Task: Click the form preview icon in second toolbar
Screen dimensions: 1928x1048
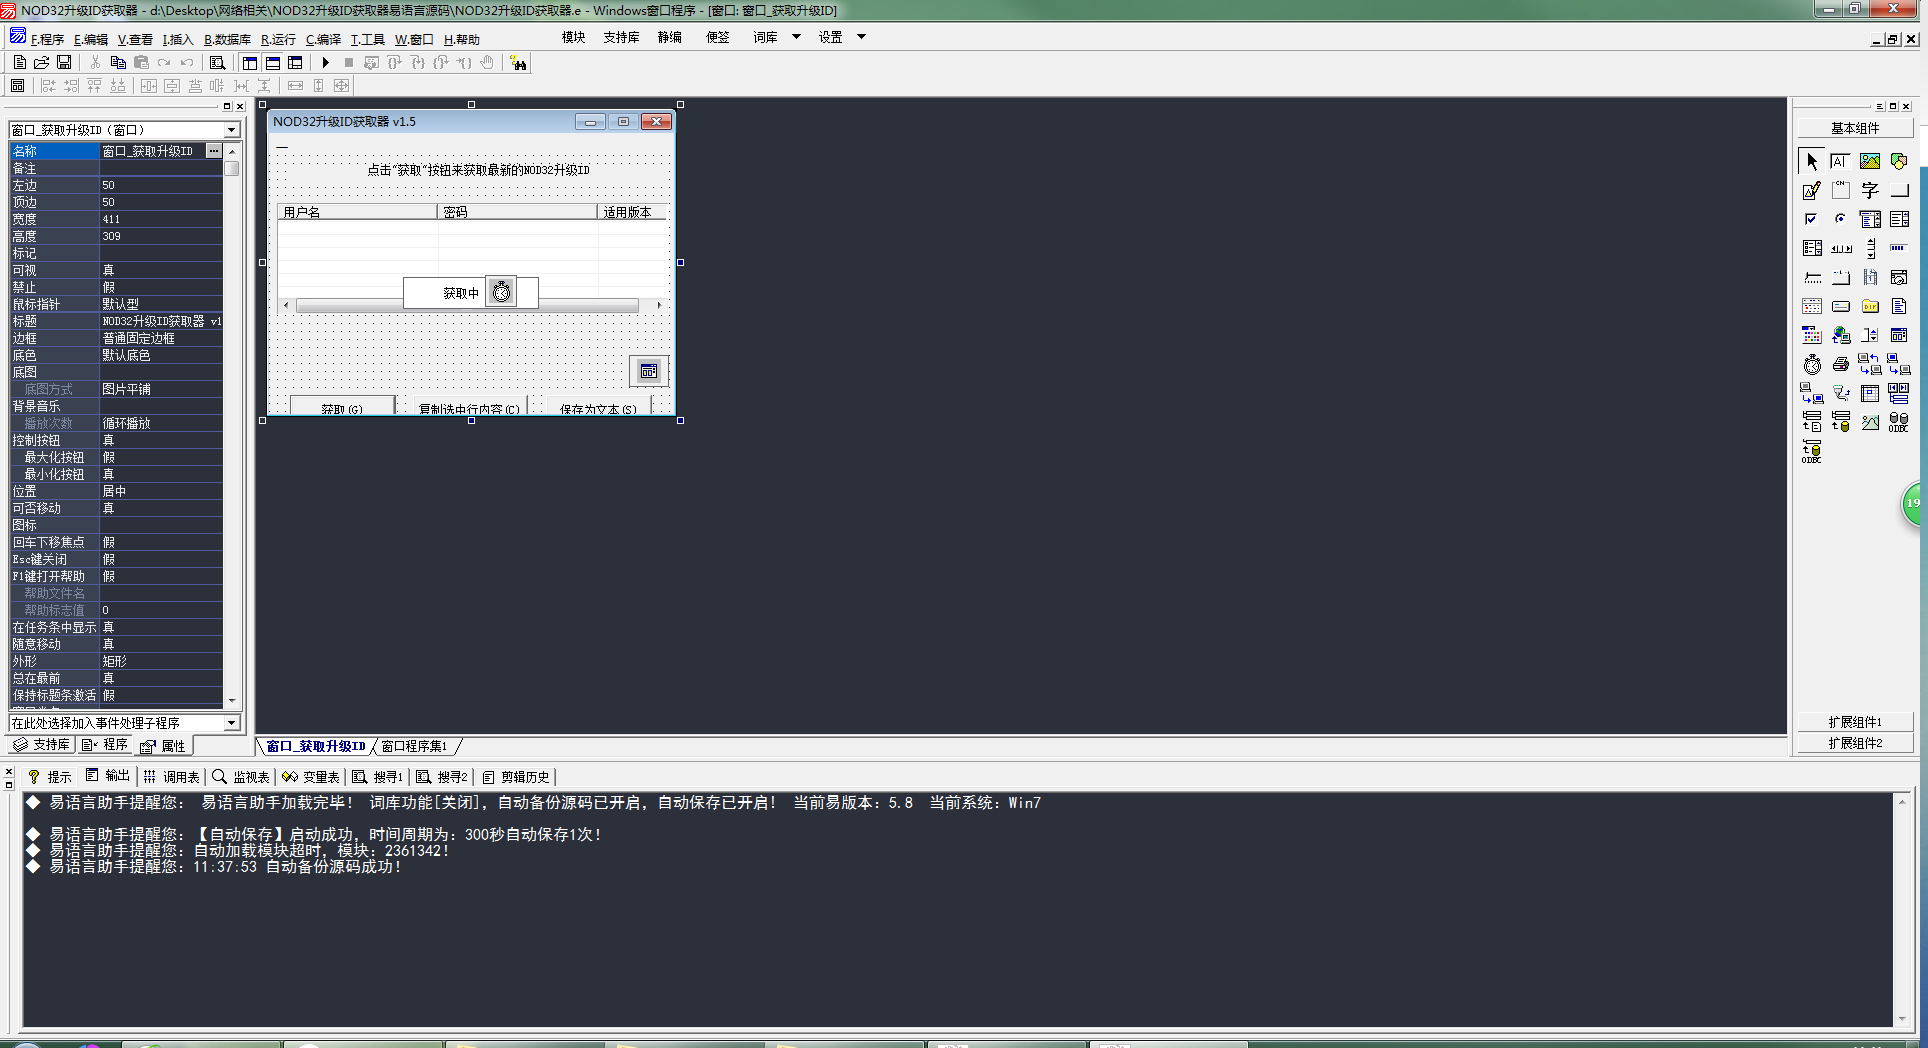Action: pyautogui.click(x=17, y=86)
